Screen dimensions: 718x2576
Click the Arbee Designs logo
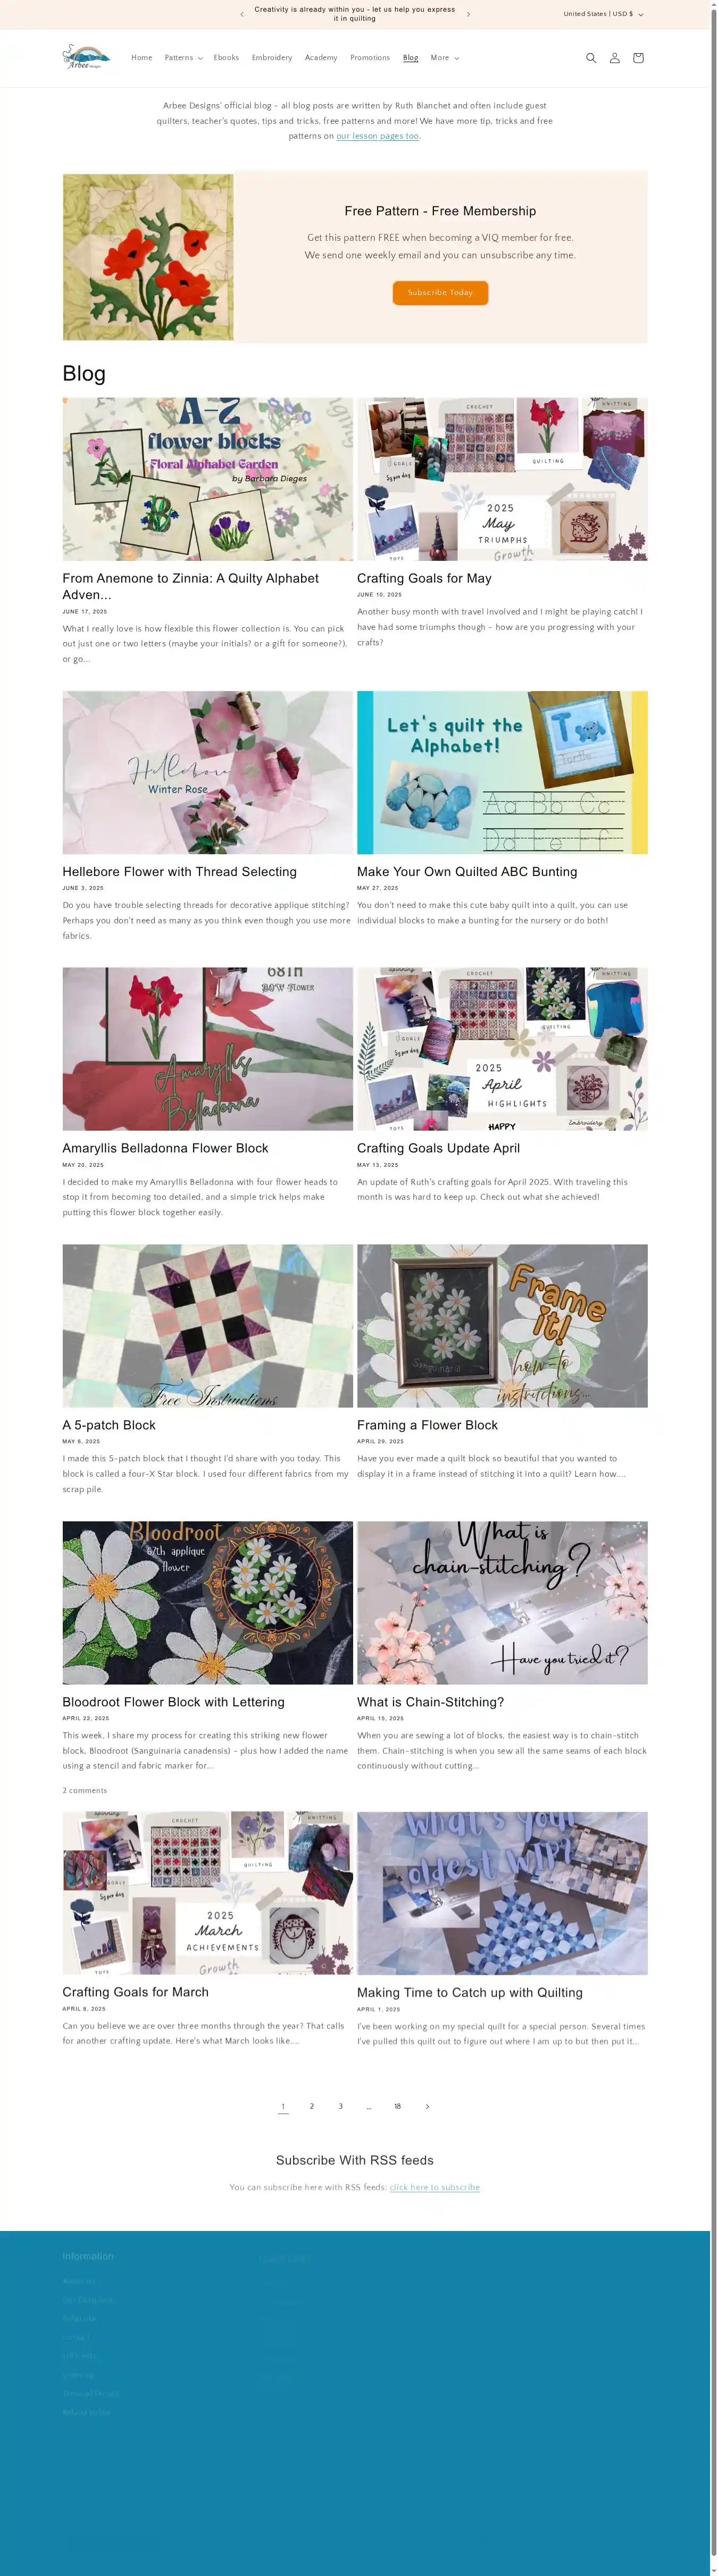[x=85, y=57]
